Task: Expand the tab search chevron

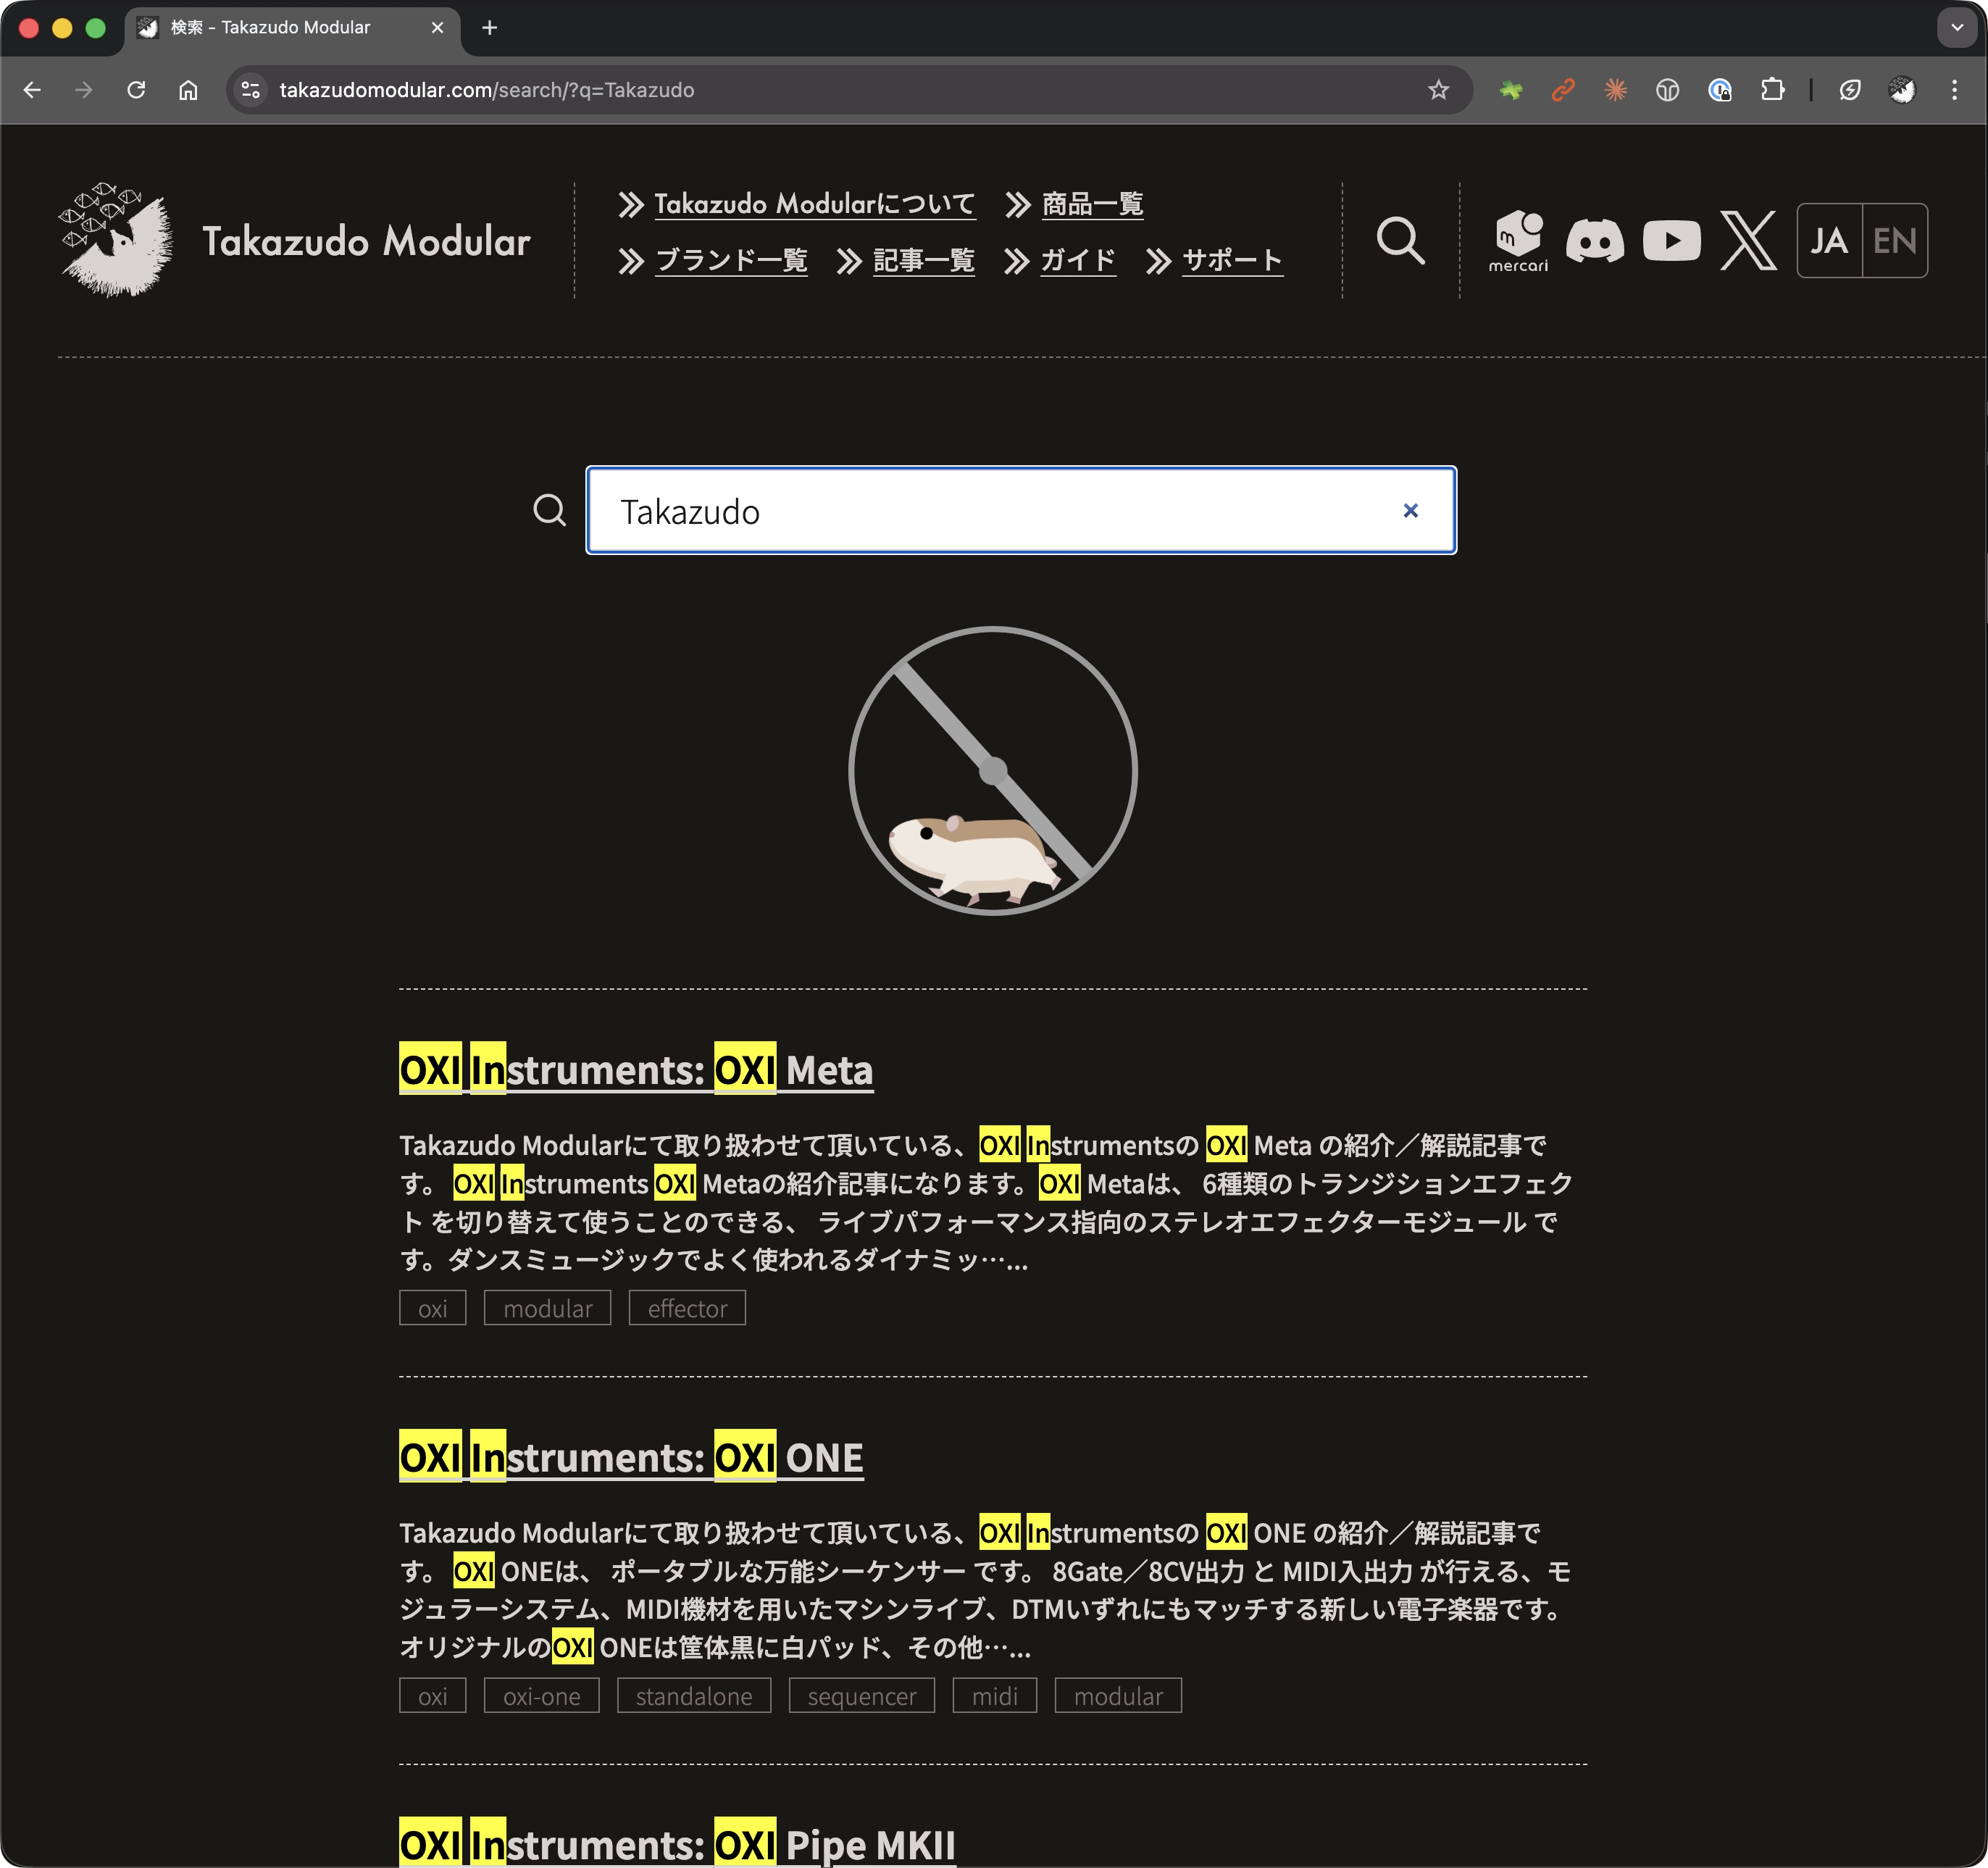Action: coord(1956,28)
